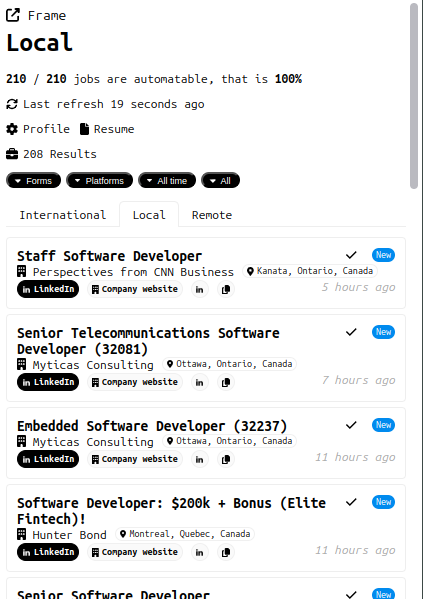Click the vertical scrollbar thumb

414,96
